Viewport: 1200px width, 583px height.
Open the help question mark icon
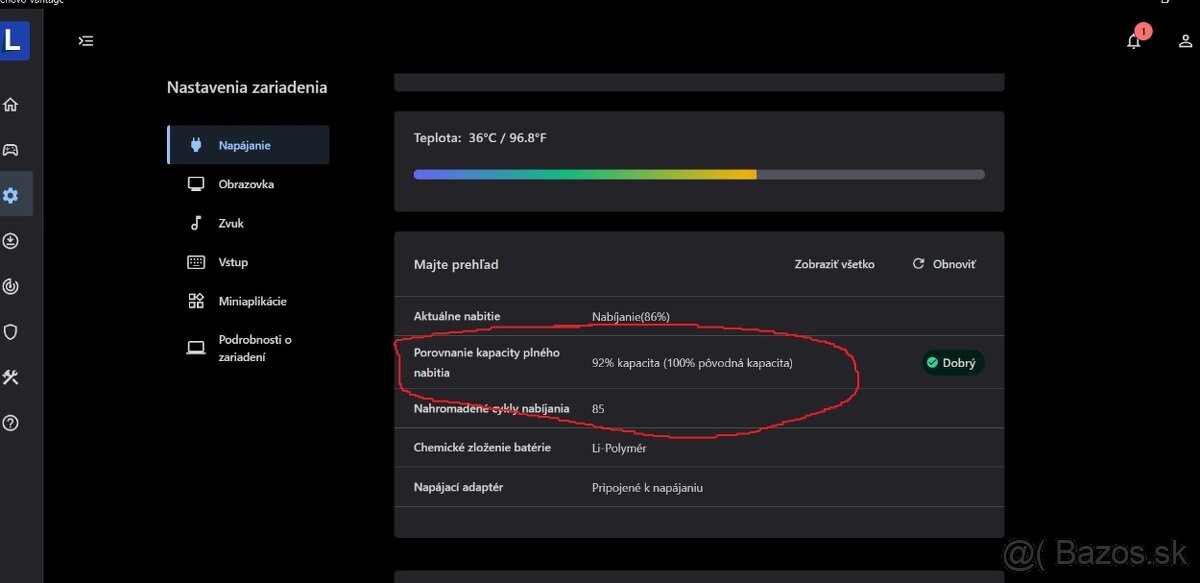[x=10, y=422]
